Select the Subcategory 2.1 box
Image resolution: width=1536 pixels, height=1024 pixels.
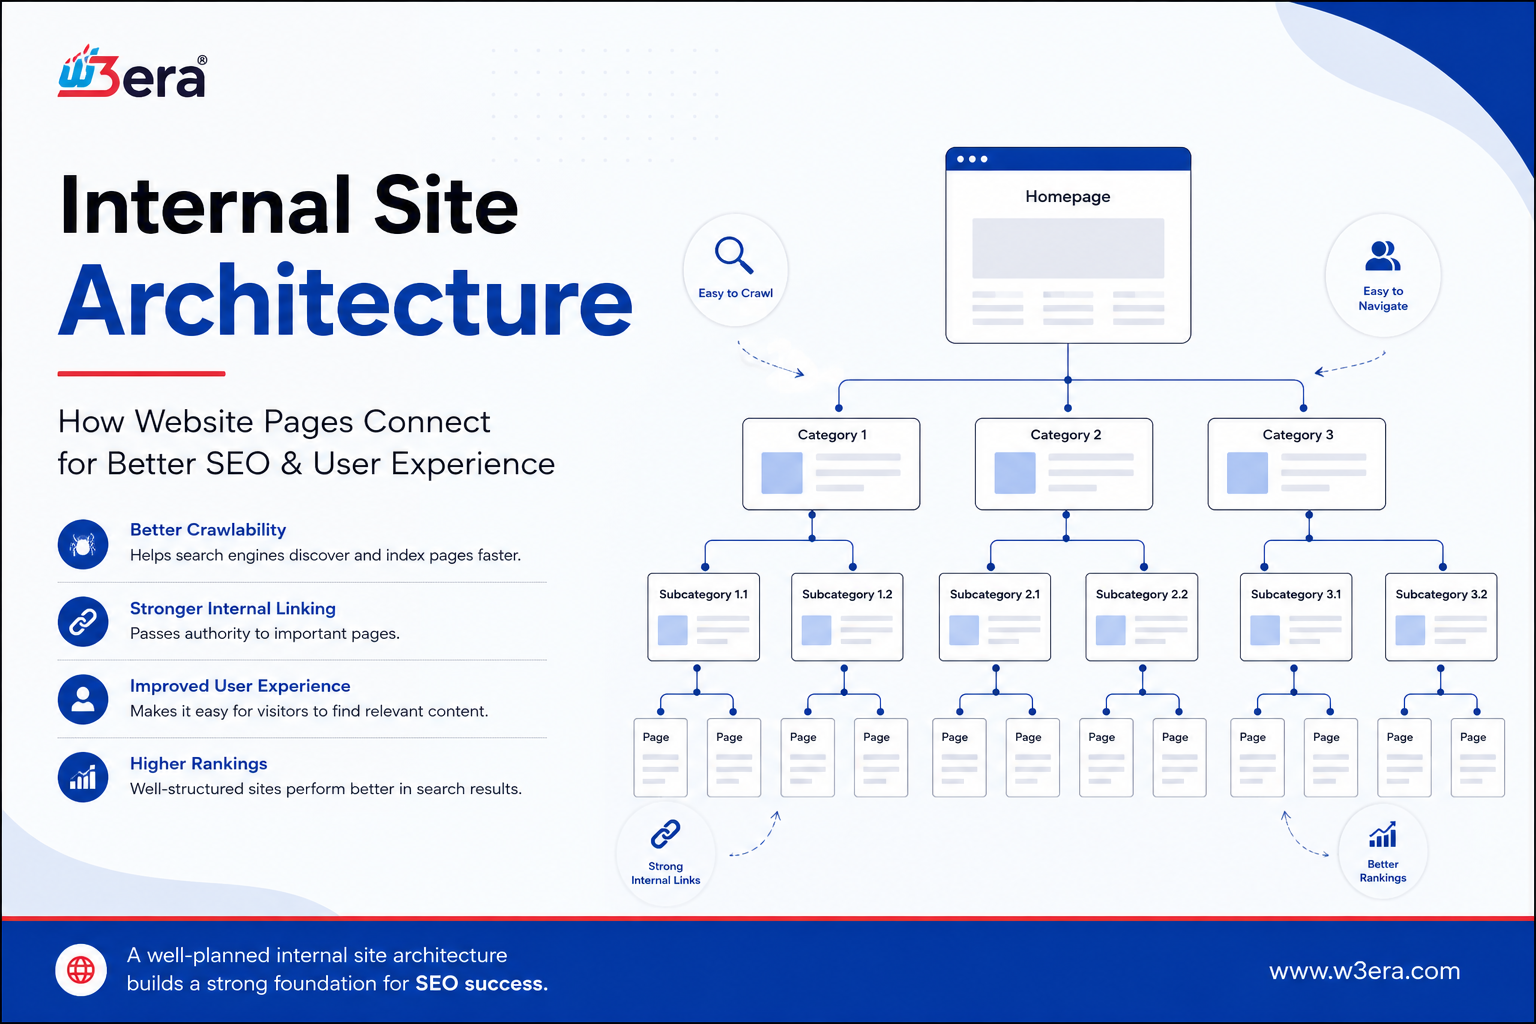[x=995, y=617]
